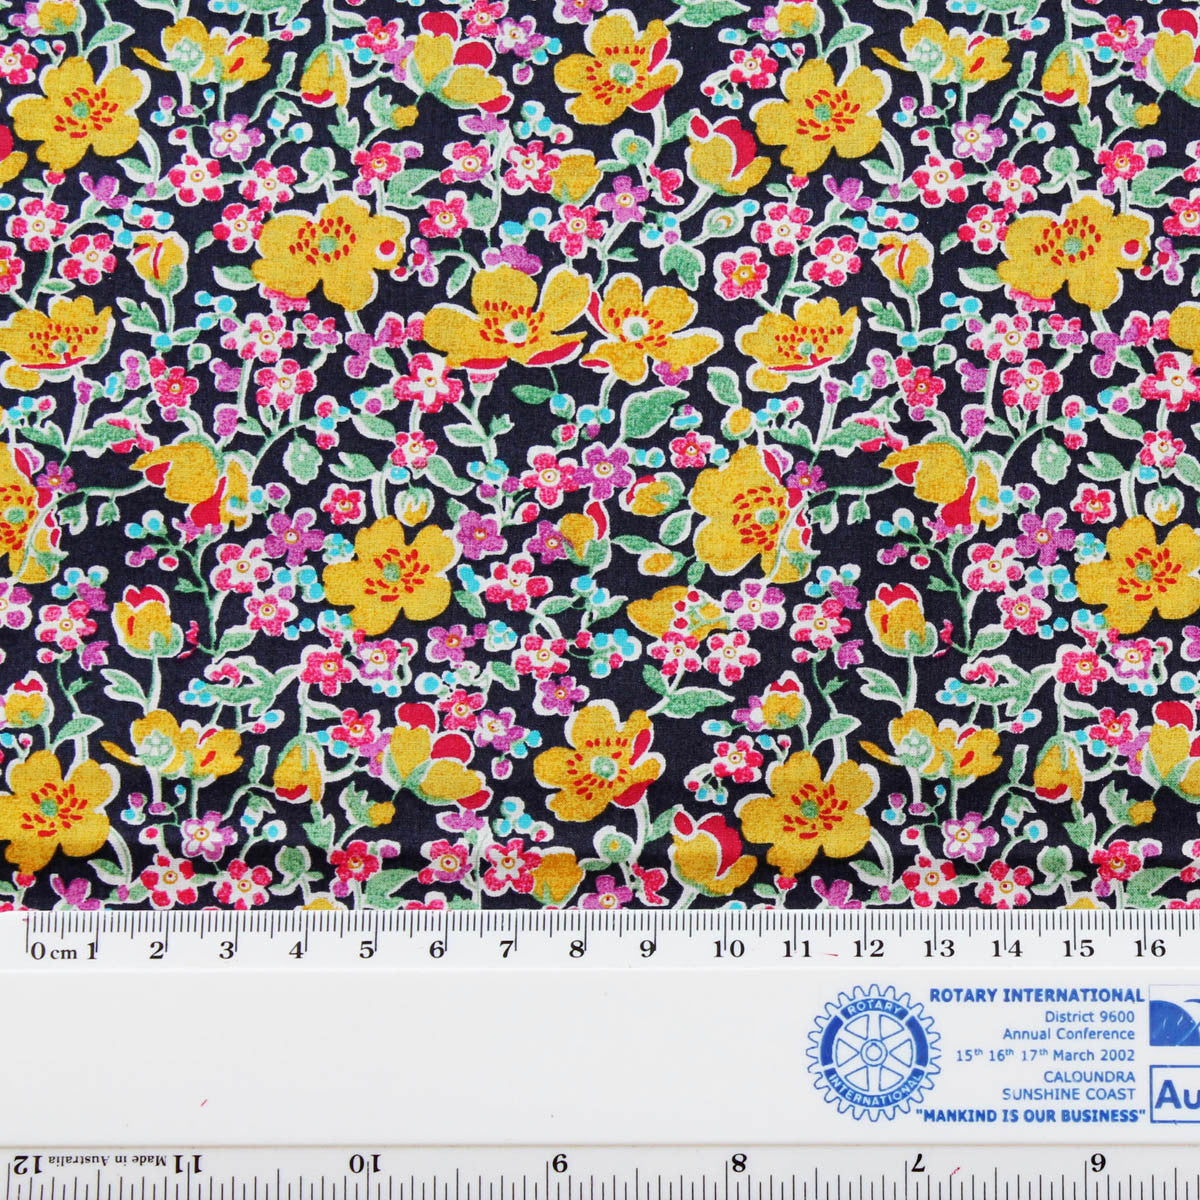This screenshot has height=1200, width=1200.
Task: Click the number 13 on the top ruler scale
Action: point(939,948)
